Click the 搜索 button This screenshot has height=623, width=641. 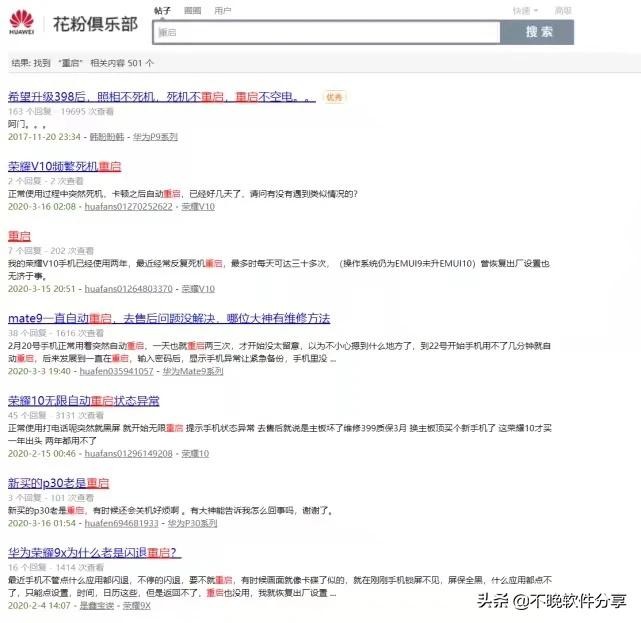point(538,32)
